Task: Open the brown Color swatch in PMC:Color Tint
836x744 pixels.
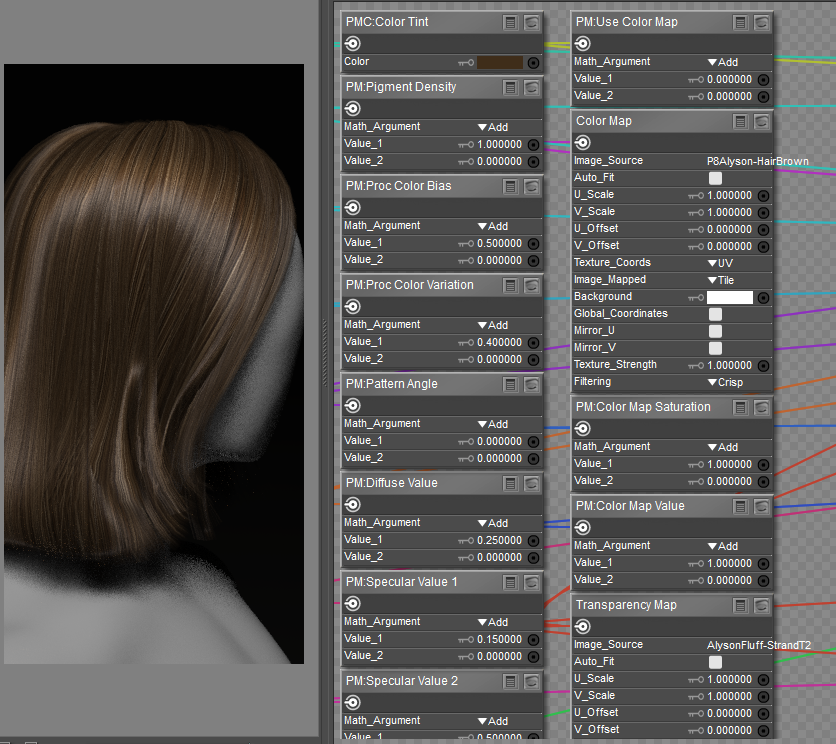Action: tap(500, 62)
